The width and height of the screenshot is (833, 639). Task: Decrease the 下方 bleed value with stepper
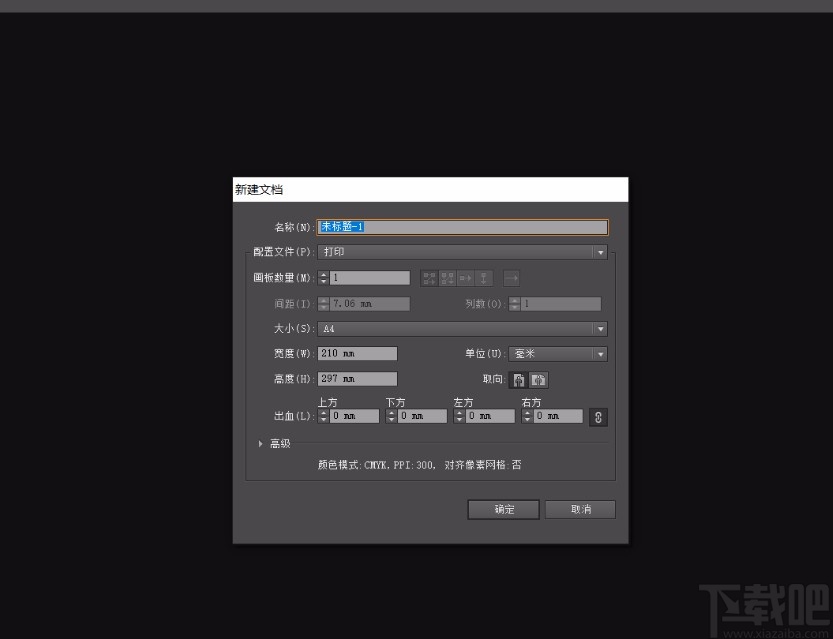point(390,420)
